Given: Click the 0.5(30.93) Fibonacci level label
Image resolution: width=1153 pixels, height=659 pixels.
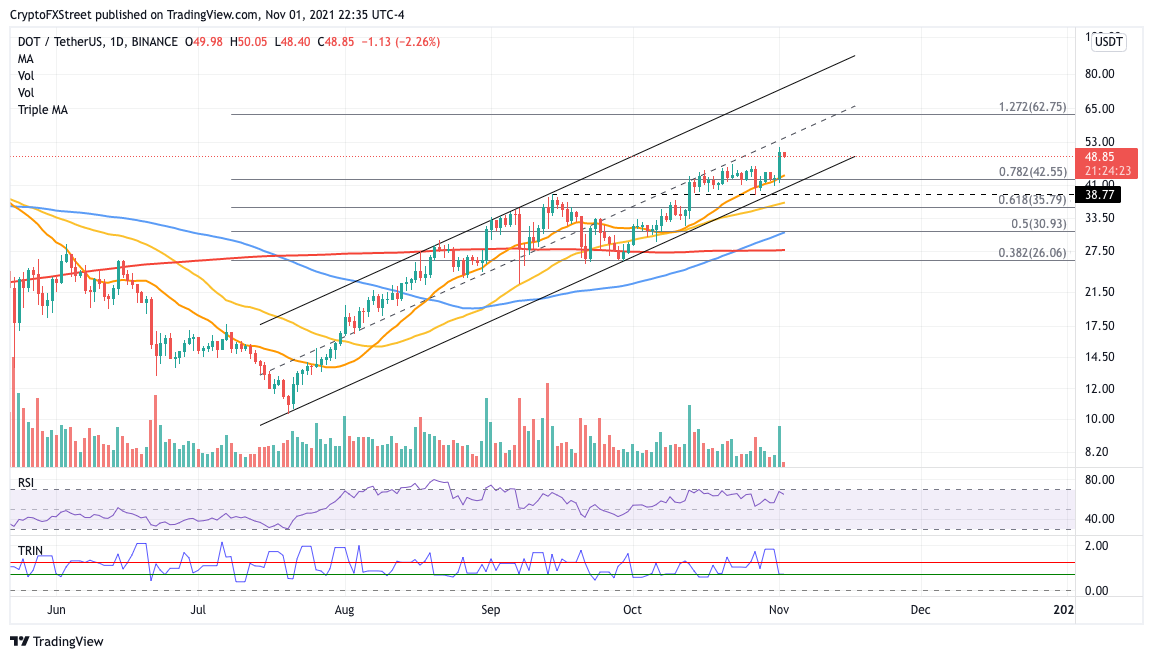Looking at the screenshot, I should coord(1038,224).
